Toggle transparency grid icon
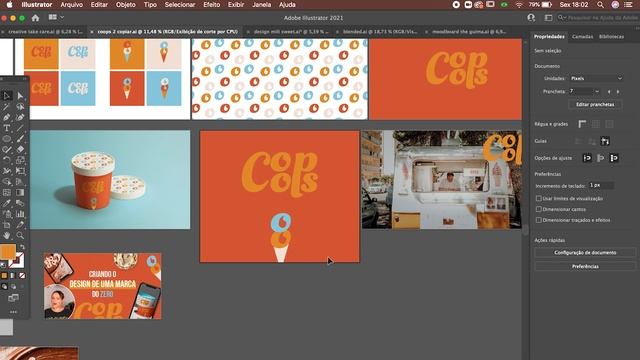640x360 pixels. tap(609, 124)
